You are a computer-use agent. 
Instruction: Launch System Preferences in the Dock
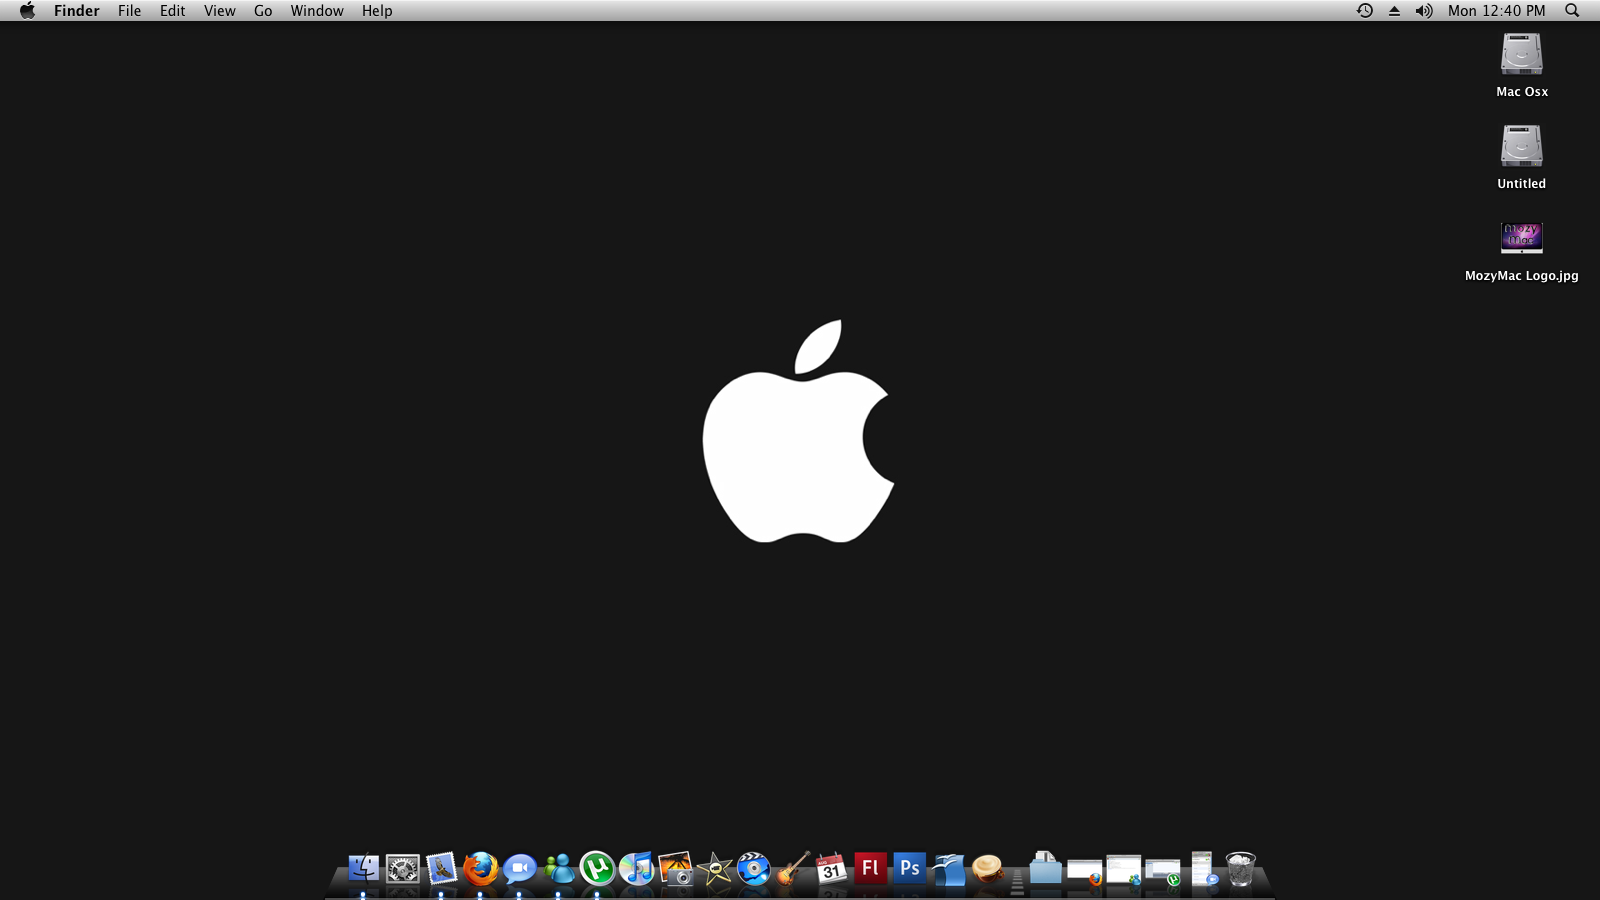coord(402,868)
